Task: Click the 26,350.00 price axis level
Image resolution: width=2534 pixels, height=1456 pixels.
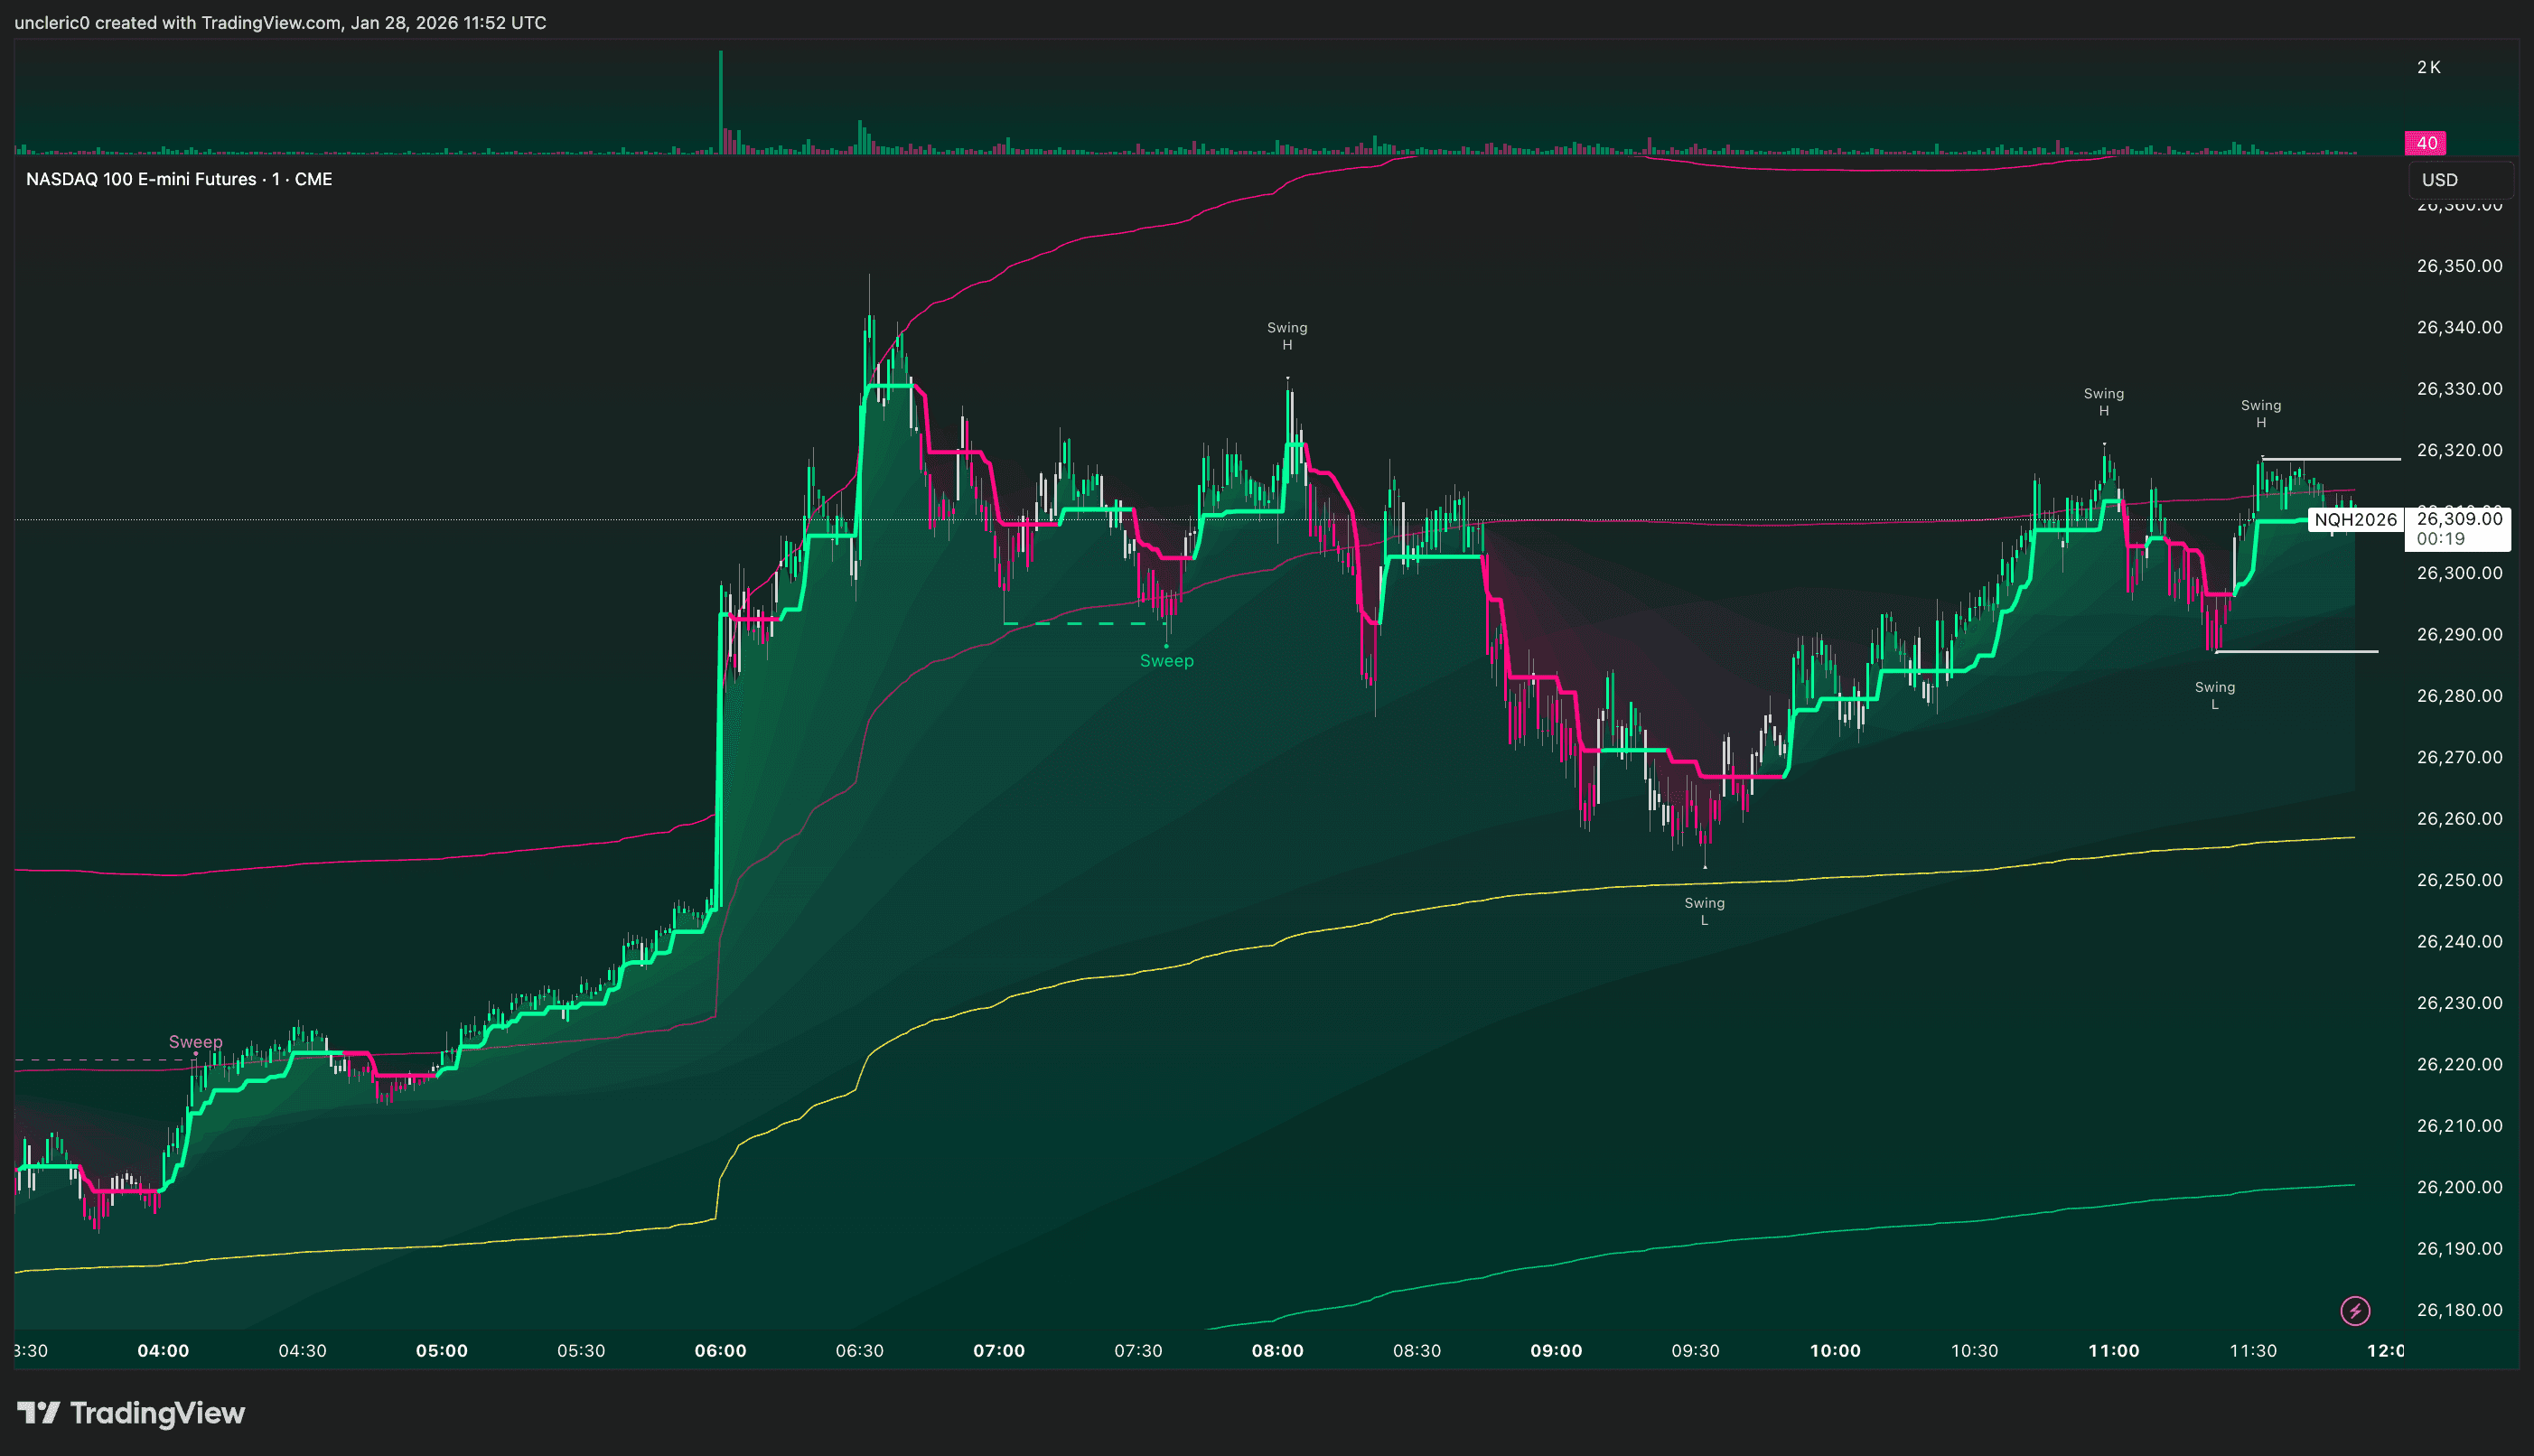Action: pos(2459,266)
